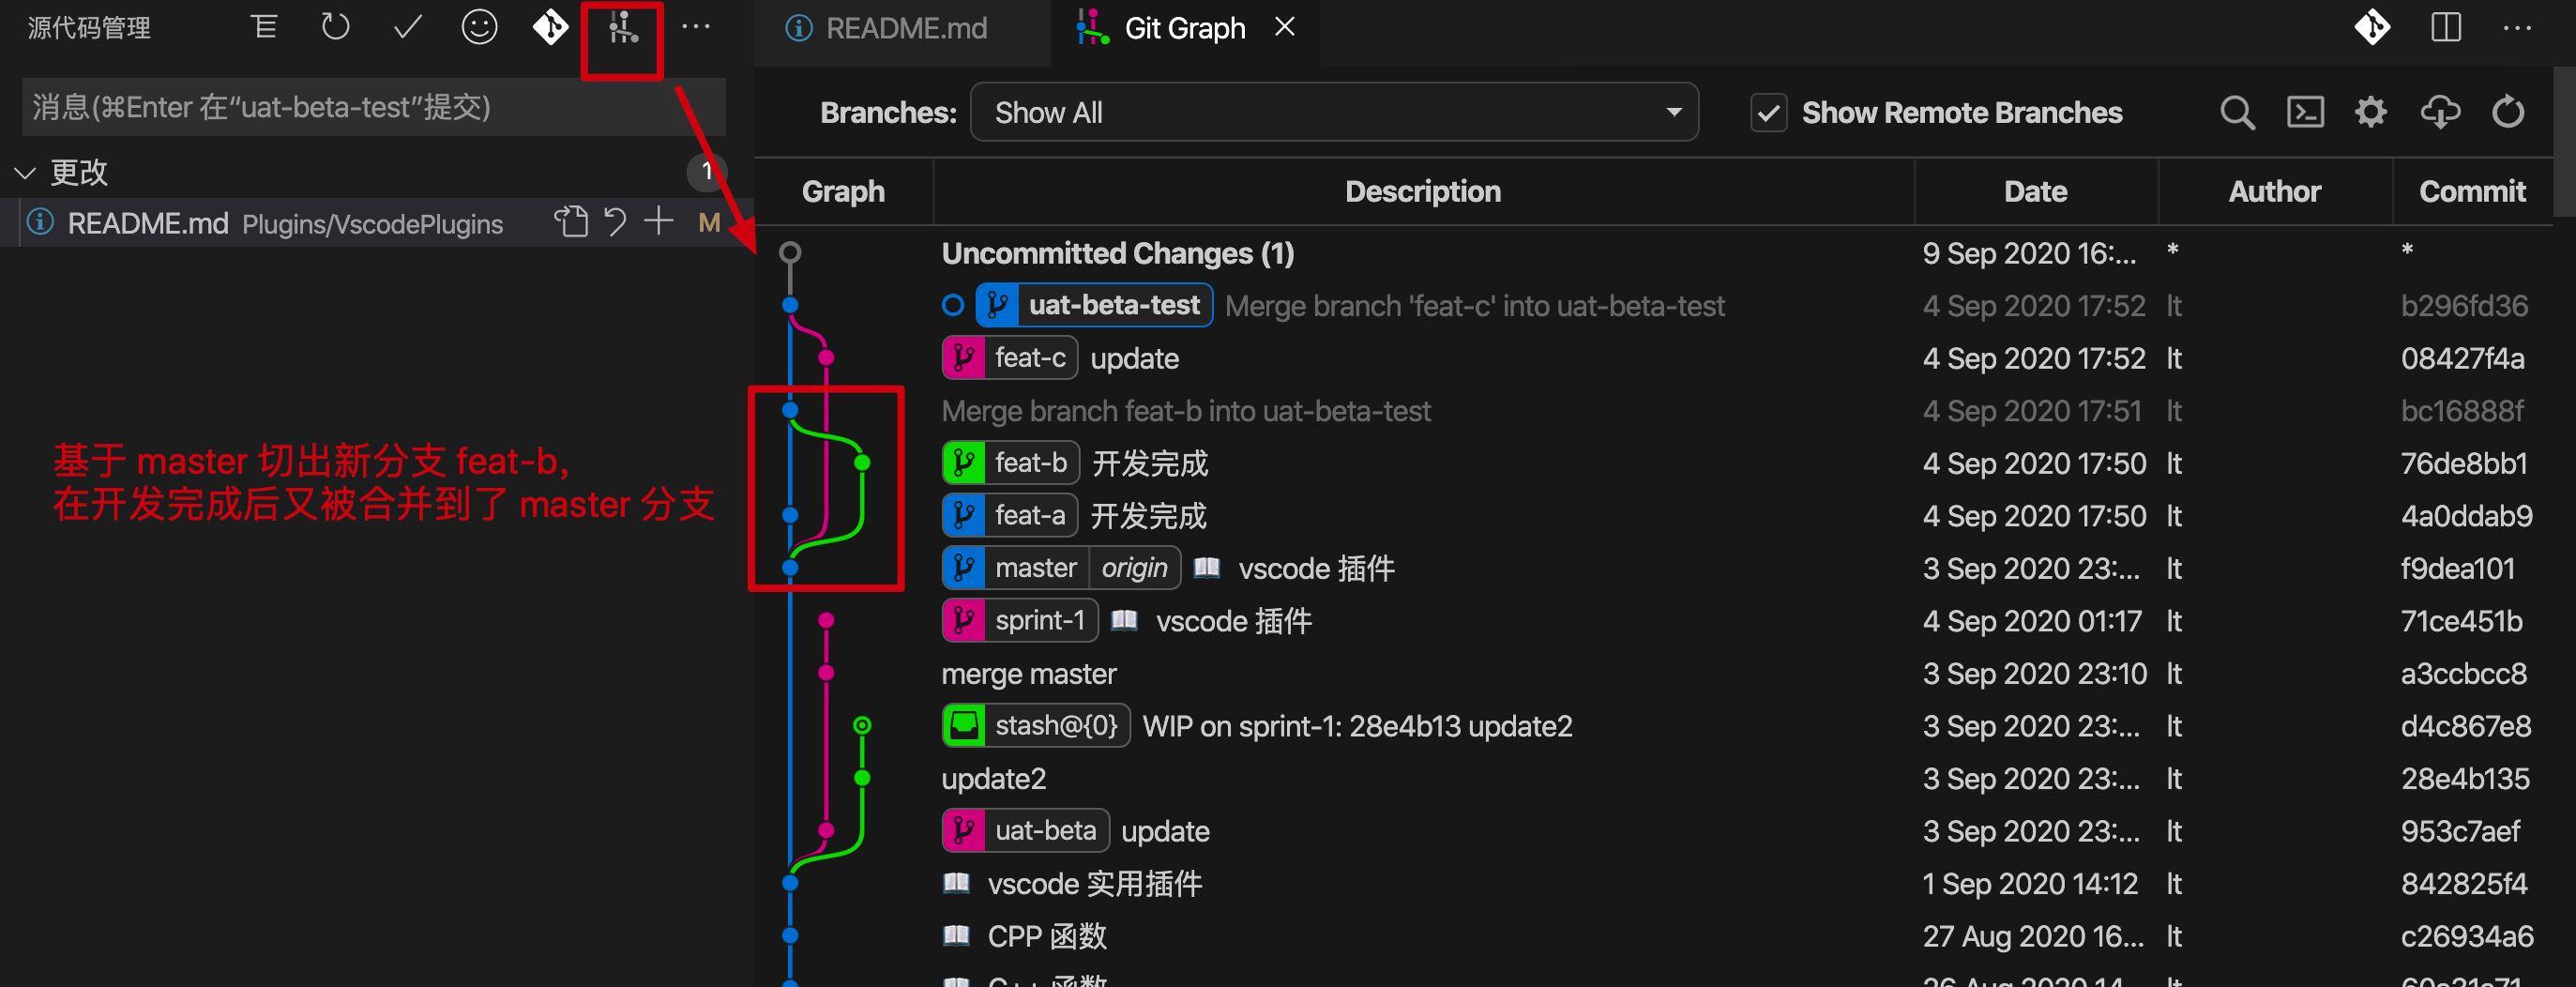Discard README.md changes with undo arrow
2576x987 pixels.
click(x=615, y=222)
